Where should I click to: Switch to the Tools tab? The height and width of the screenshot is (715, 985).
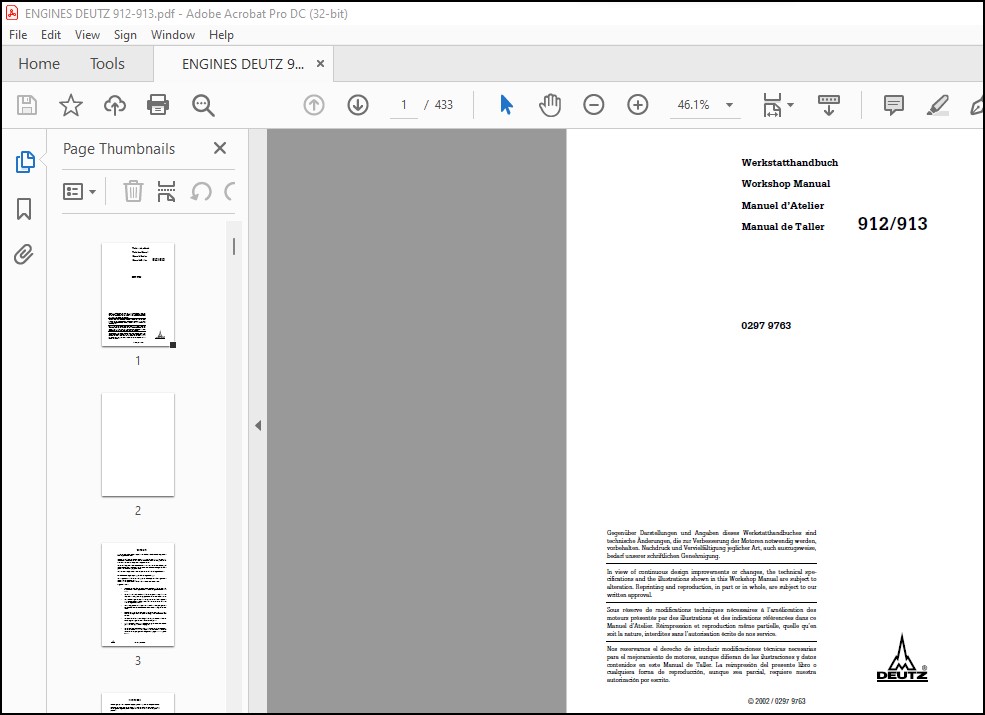(107, 63)
